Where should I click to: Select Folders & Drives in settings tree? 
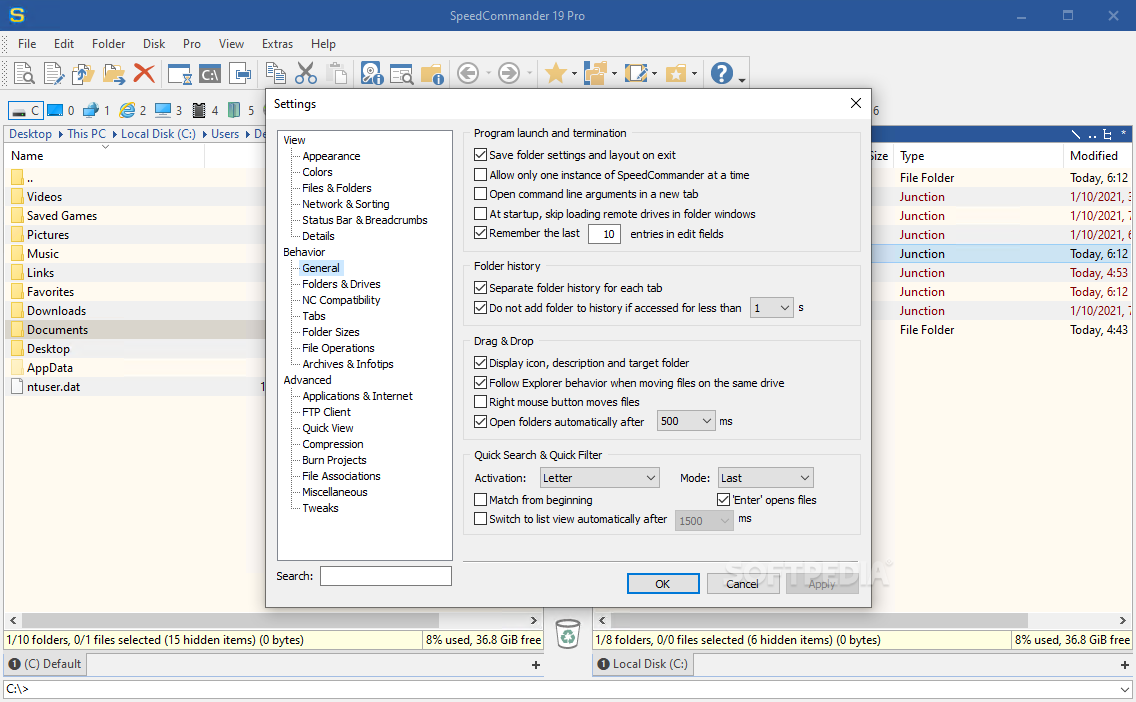pos(341,284)
